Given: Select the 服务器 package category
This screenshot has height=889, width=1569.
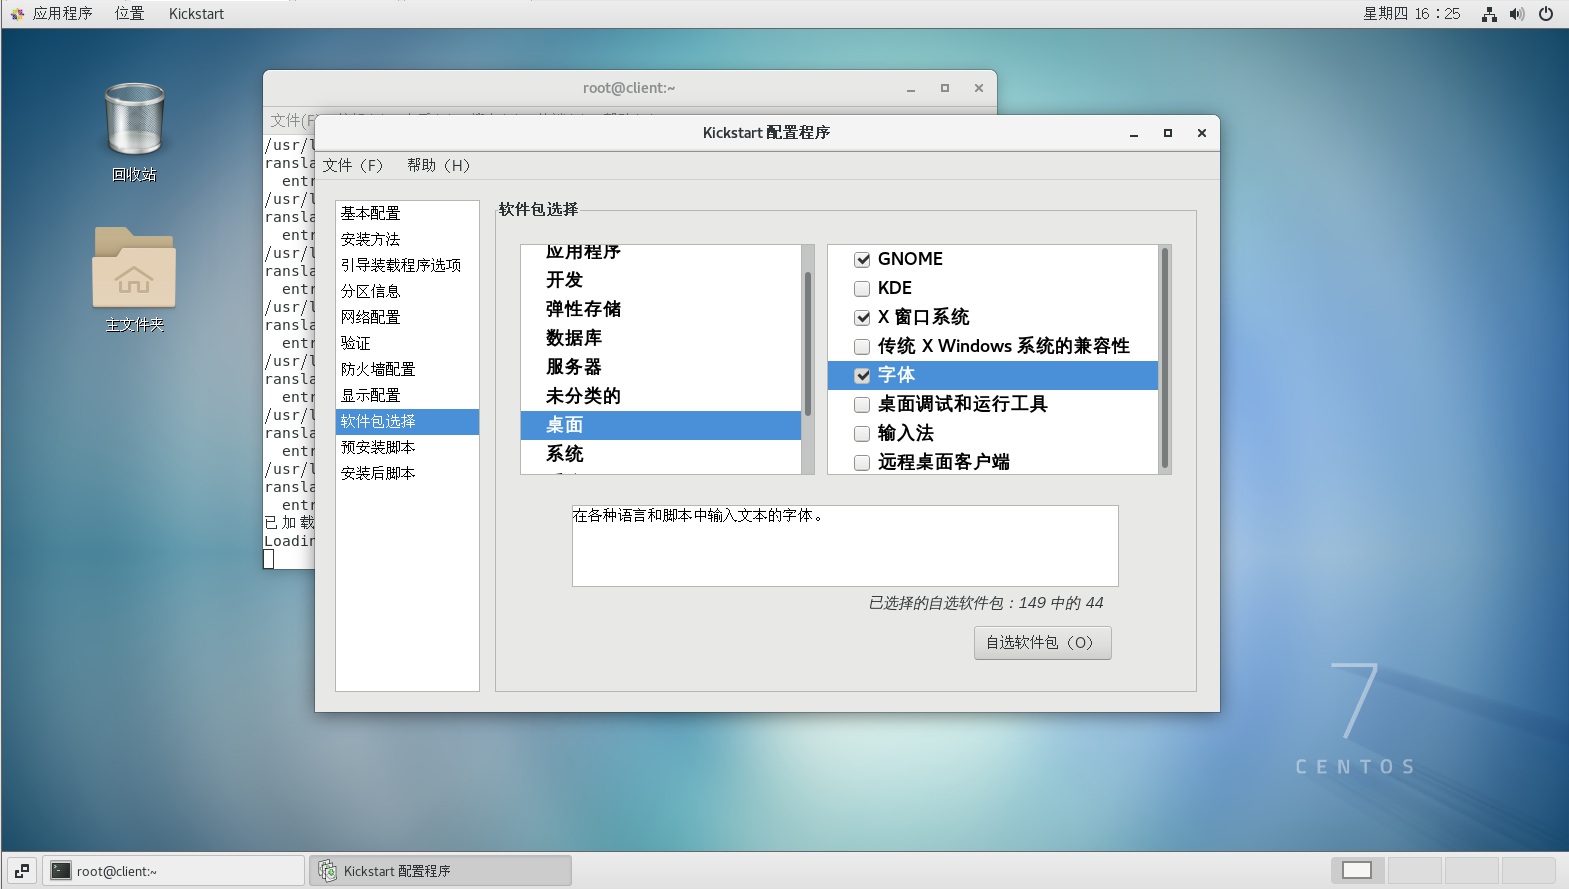Looking at the screenshot, I should 660,368.
